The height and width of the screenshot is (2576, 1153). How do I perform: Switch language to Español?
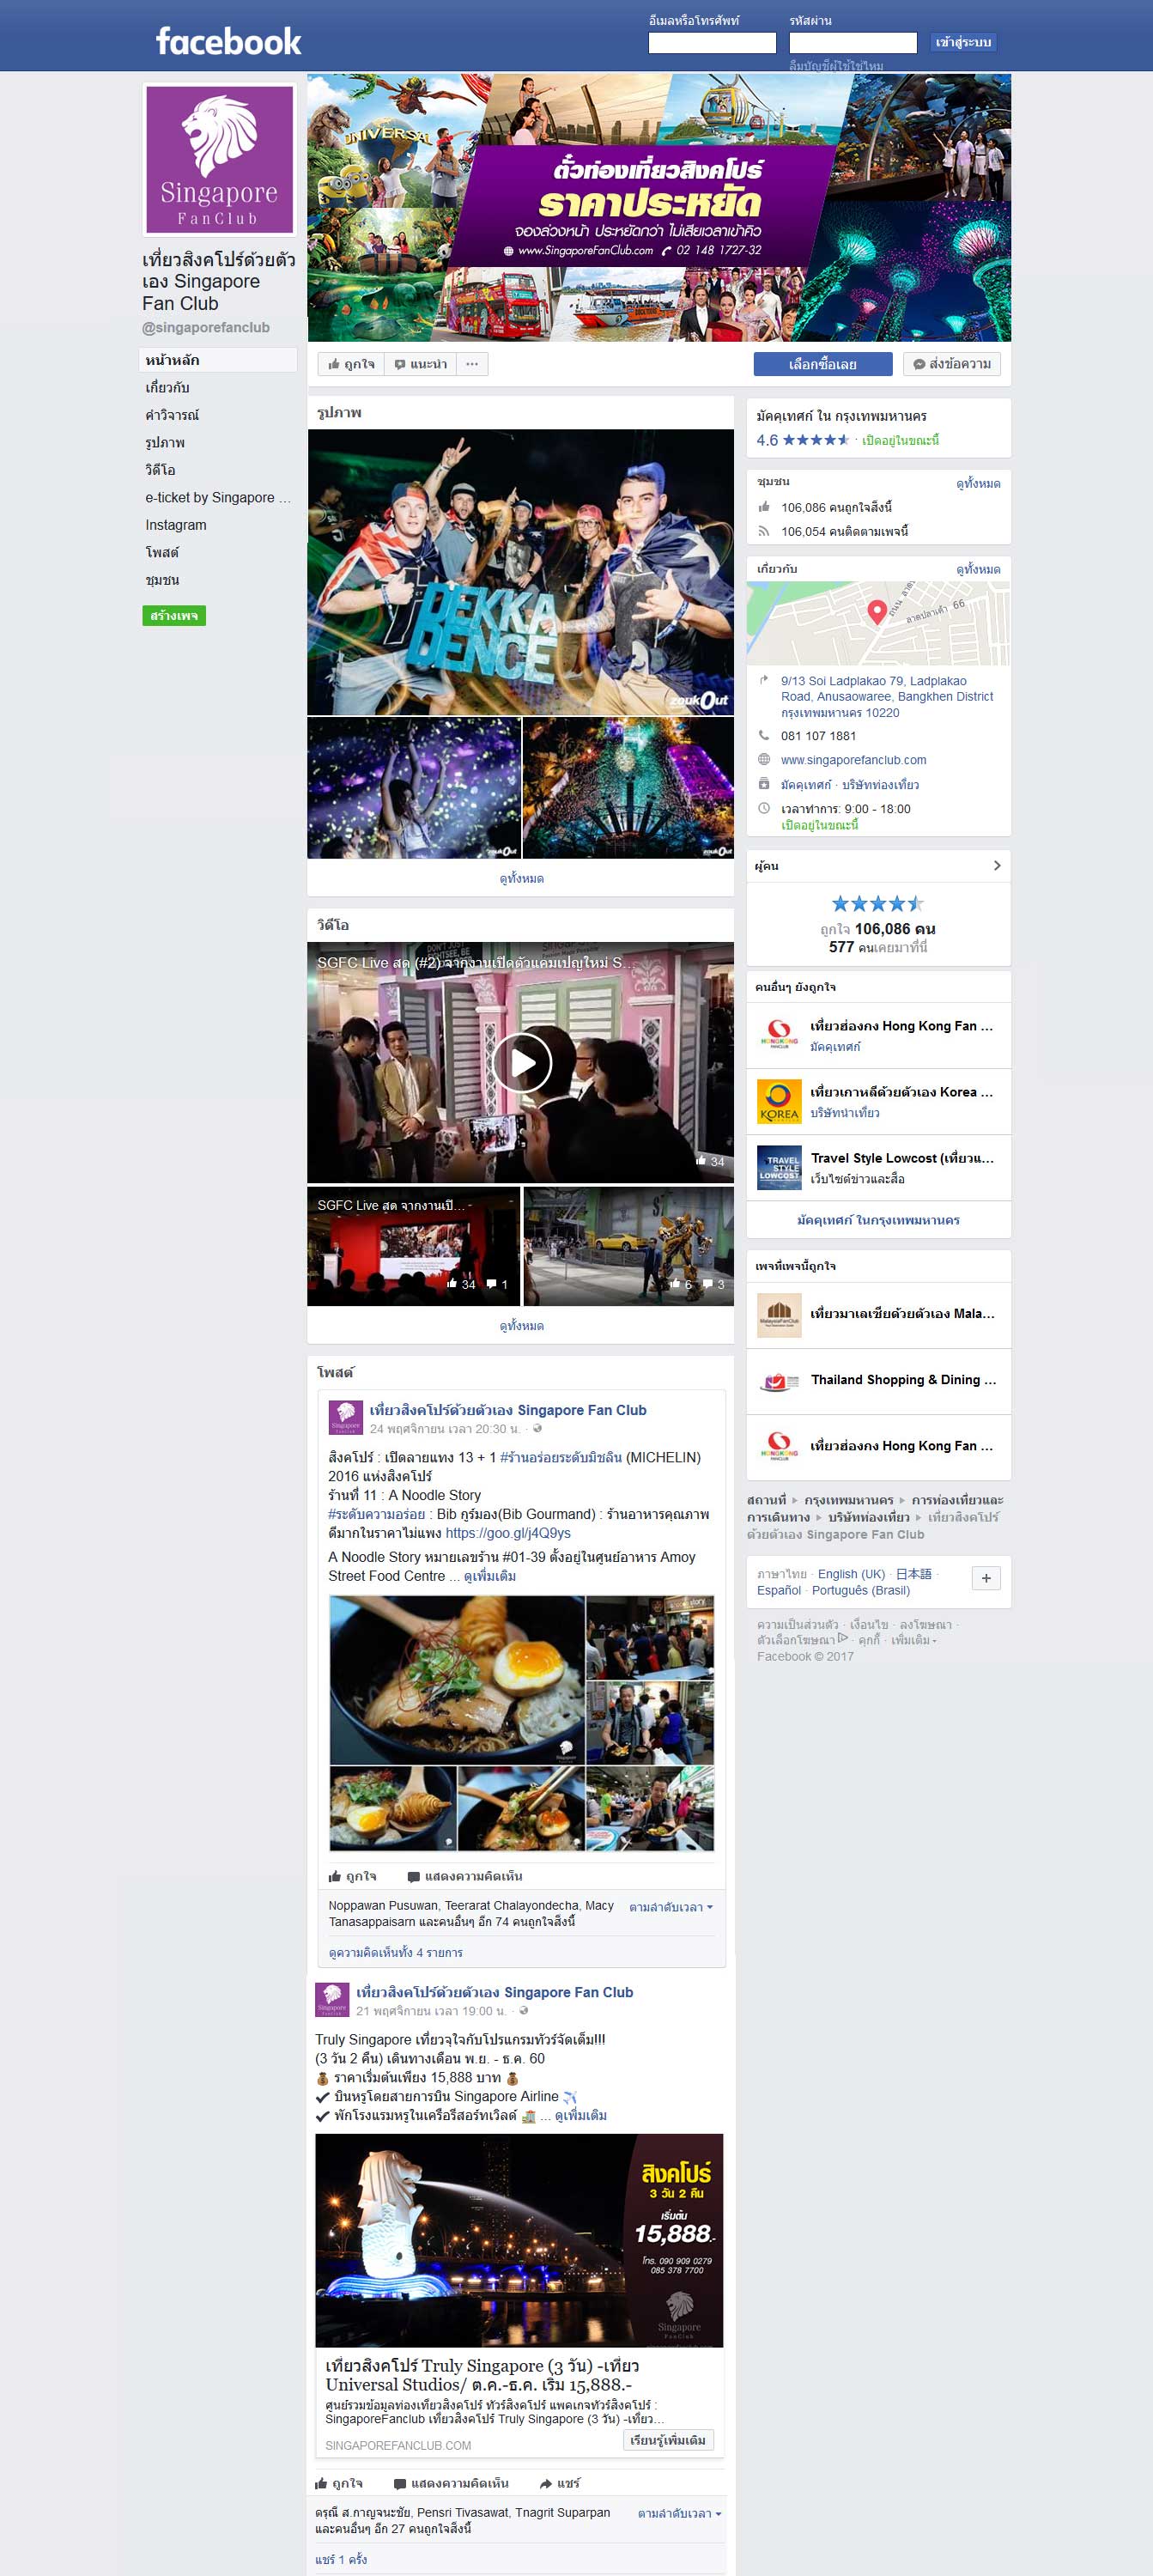(x=779, y=1590)
